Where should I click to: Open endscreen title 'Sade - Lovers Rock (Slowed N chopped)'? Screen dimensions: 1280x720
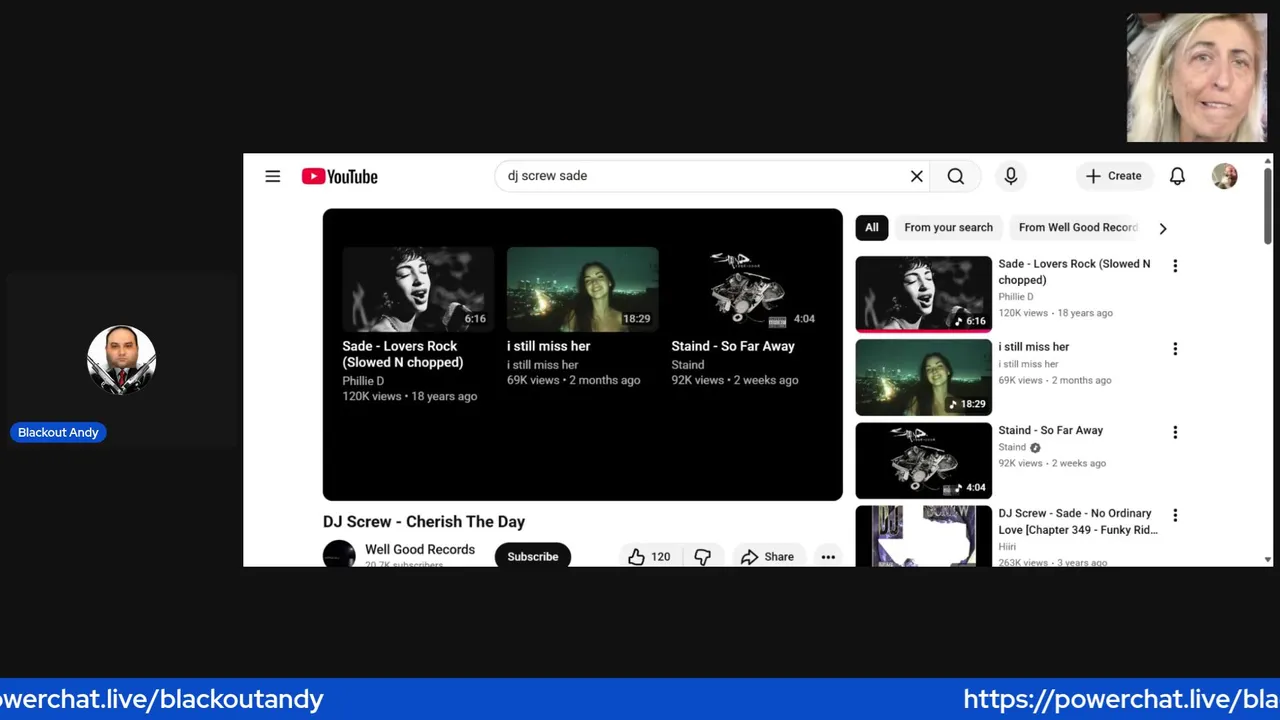(403, 354)
